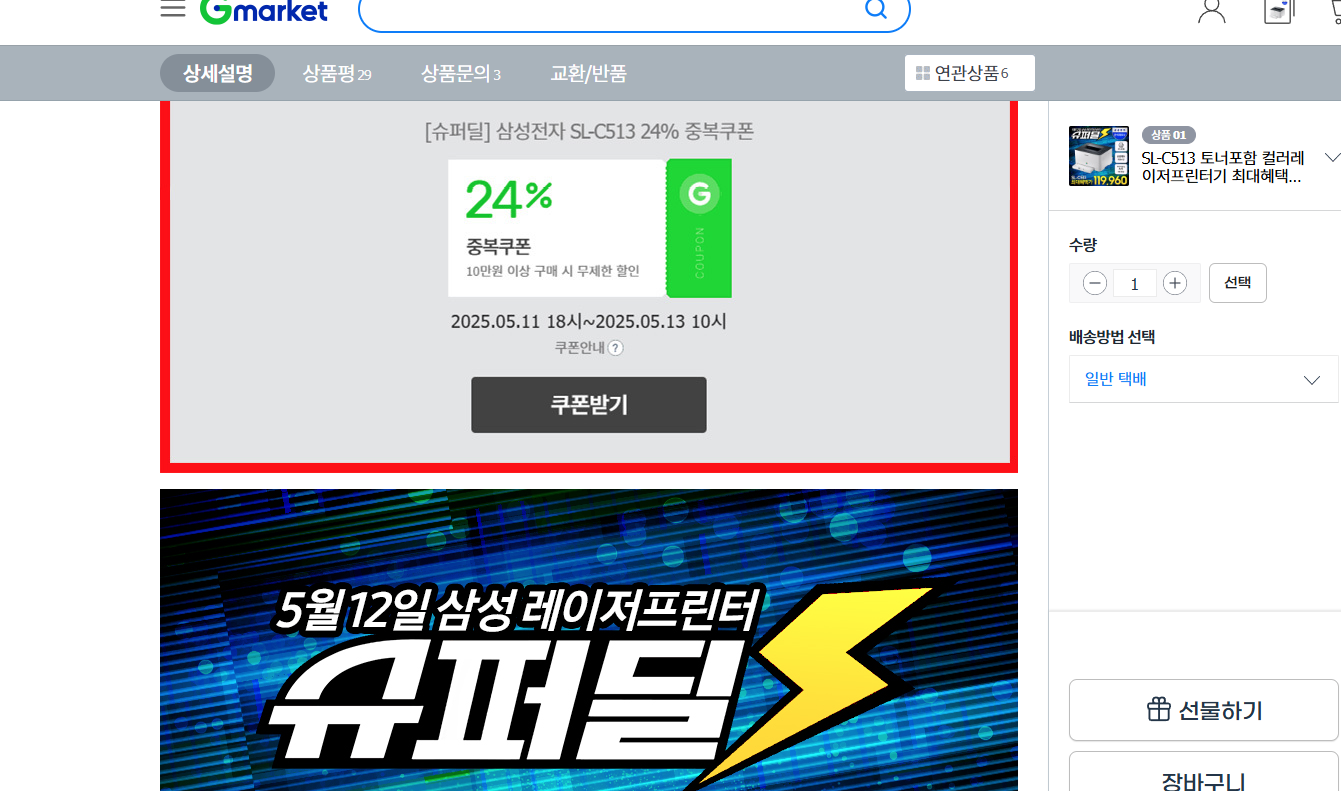This screenshot has width=1341, height=791.
Task: Click the quantity 선택 button
Action: click(x=1238, y=283)
